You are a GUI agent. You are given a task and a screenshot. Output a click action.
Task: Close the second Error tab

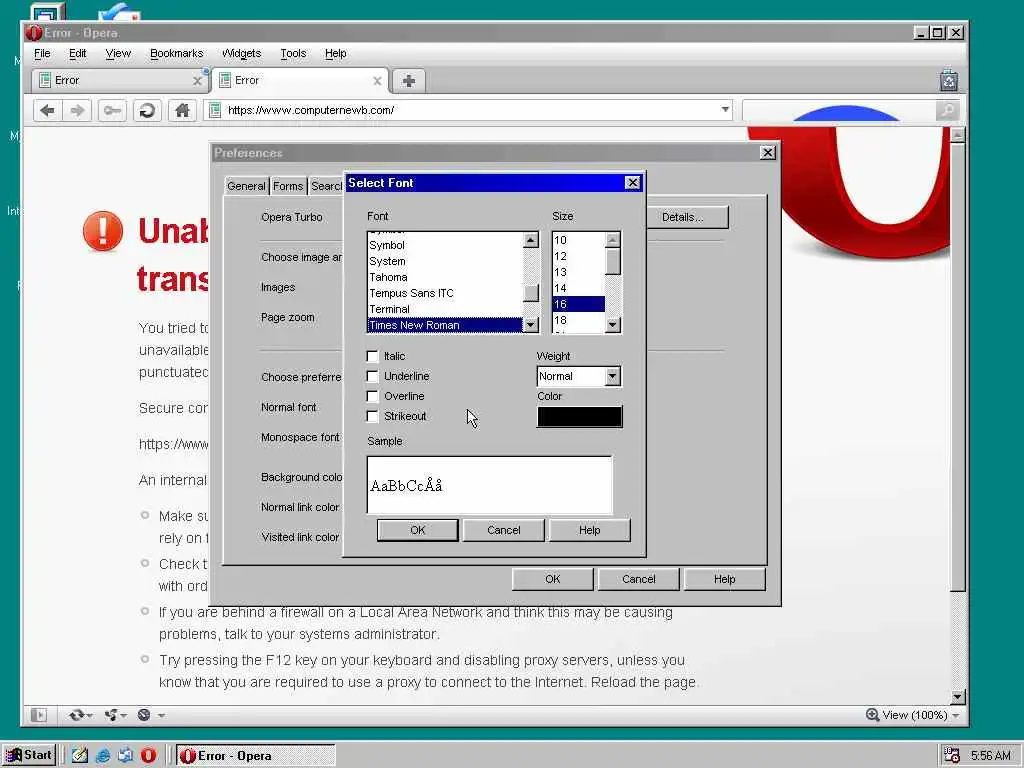tap(377, 80)
